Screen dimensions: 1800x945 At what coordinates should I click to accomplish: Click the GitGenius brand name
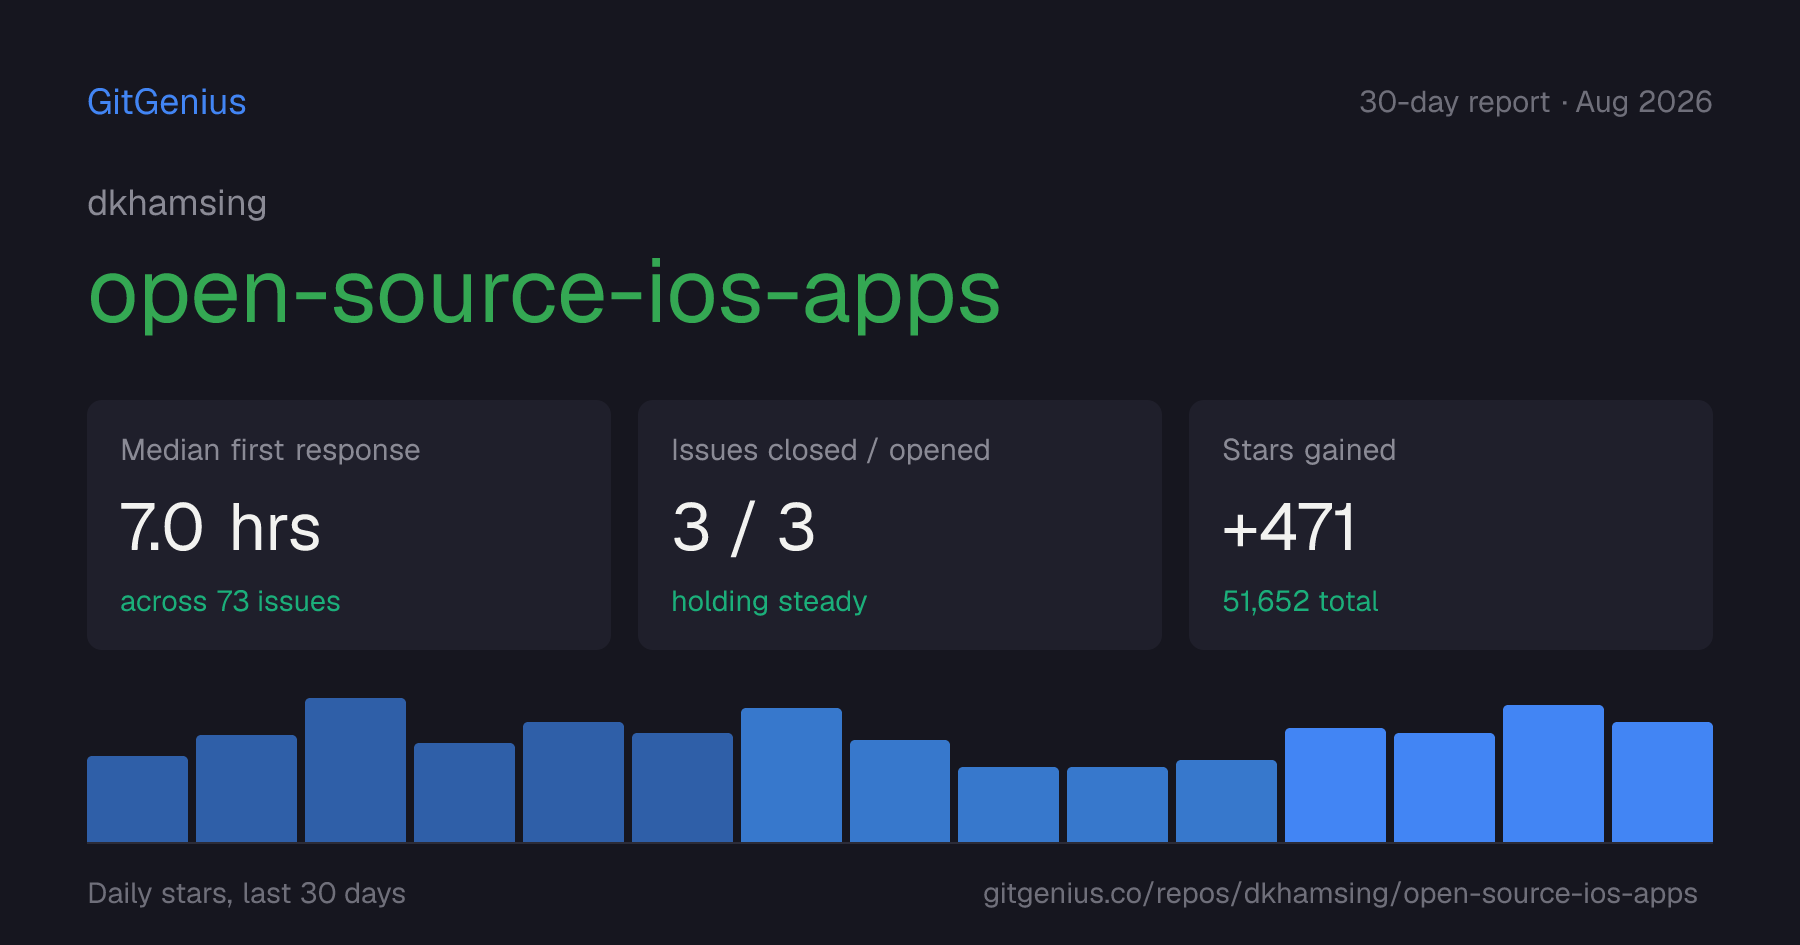(x=167, y=102)
